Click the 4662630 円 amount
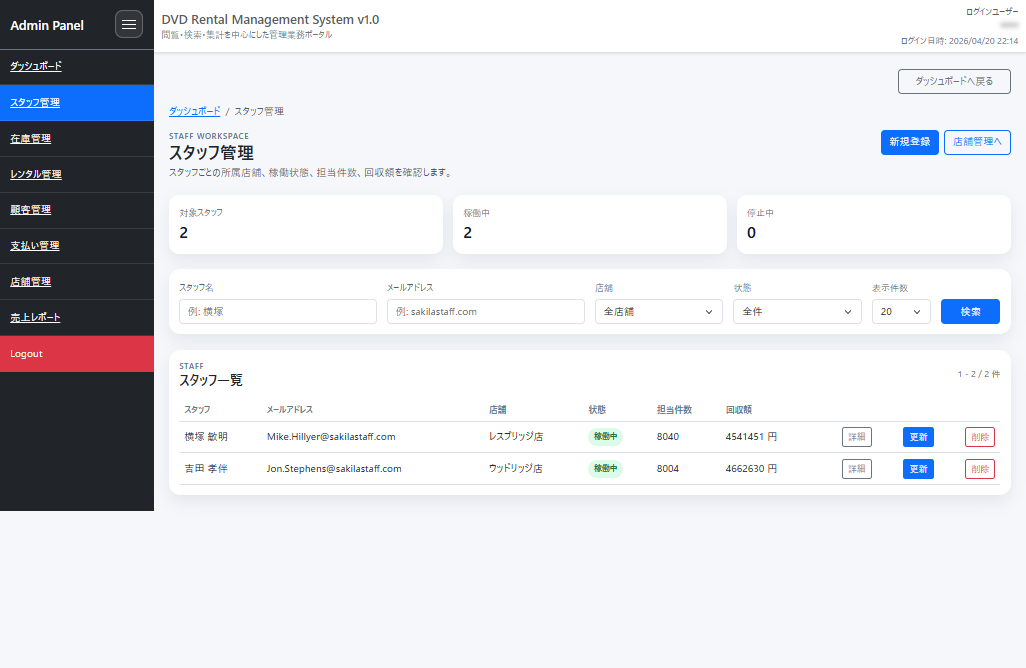Viewport: 1026px width, 668px height. pos(751,468)
